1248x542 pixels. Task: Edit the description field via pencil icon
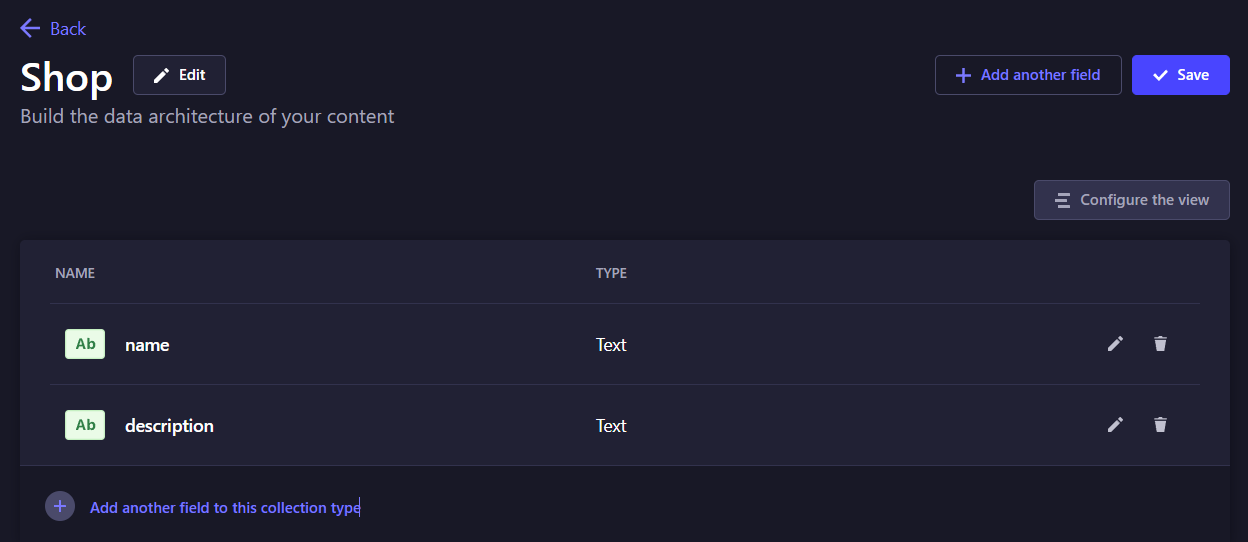[x=1115, y=425]
